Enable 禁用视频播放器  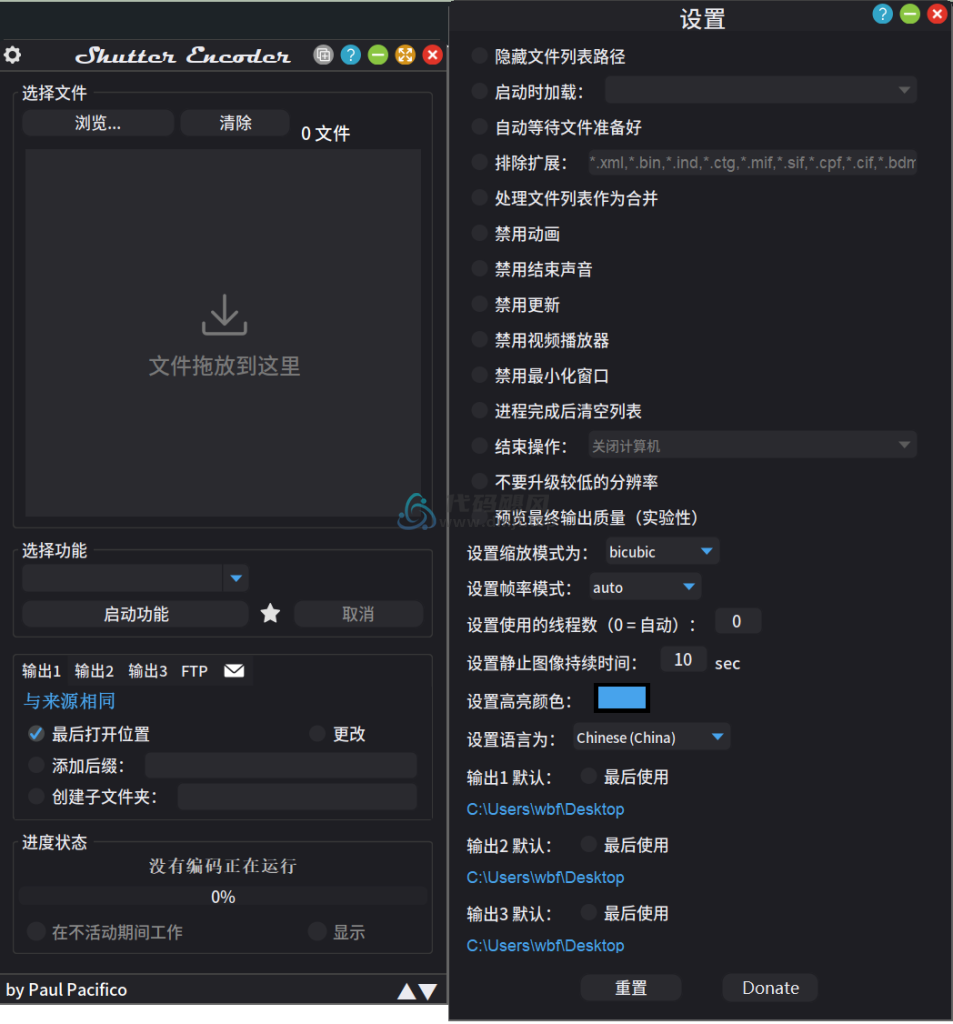tap(479, 340)
